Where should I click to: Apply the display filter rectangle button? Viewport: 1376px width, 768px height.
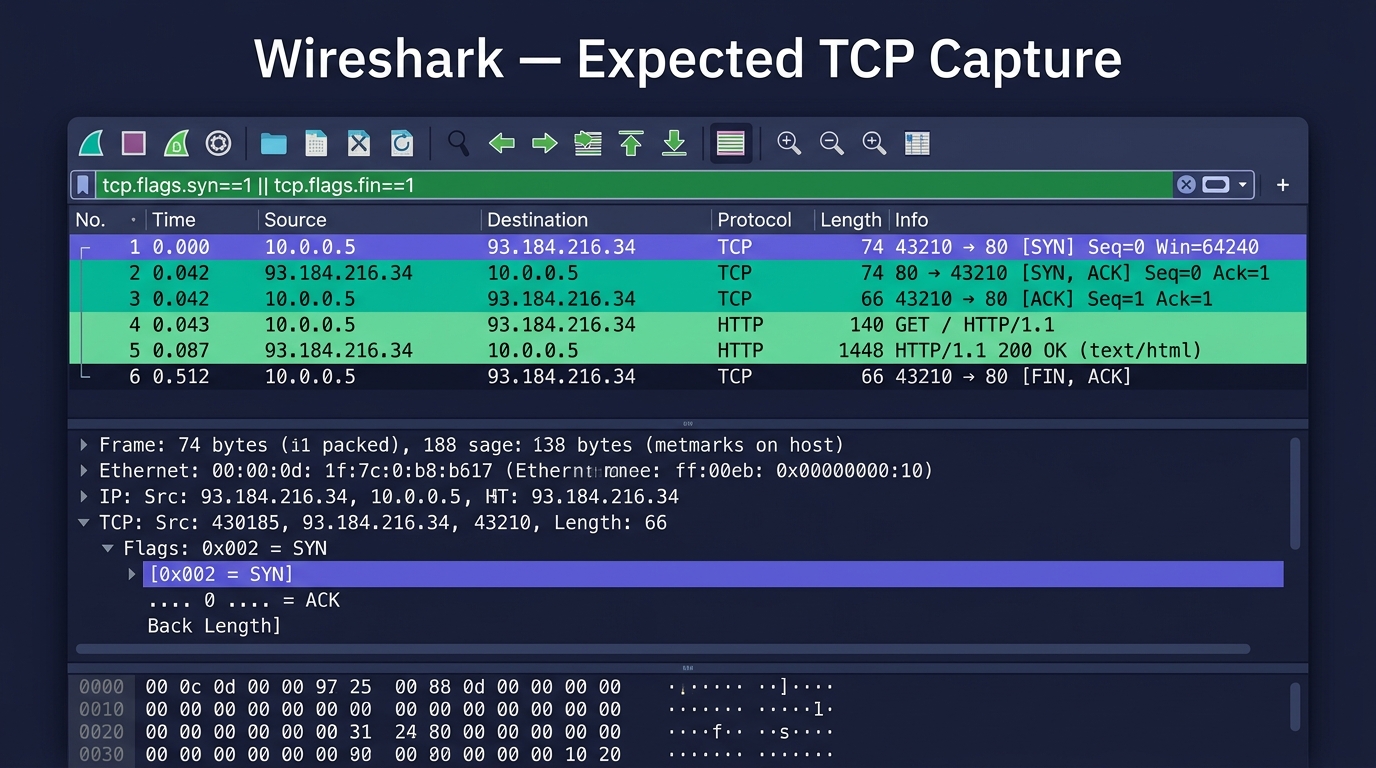click(x=1216, y=185)
